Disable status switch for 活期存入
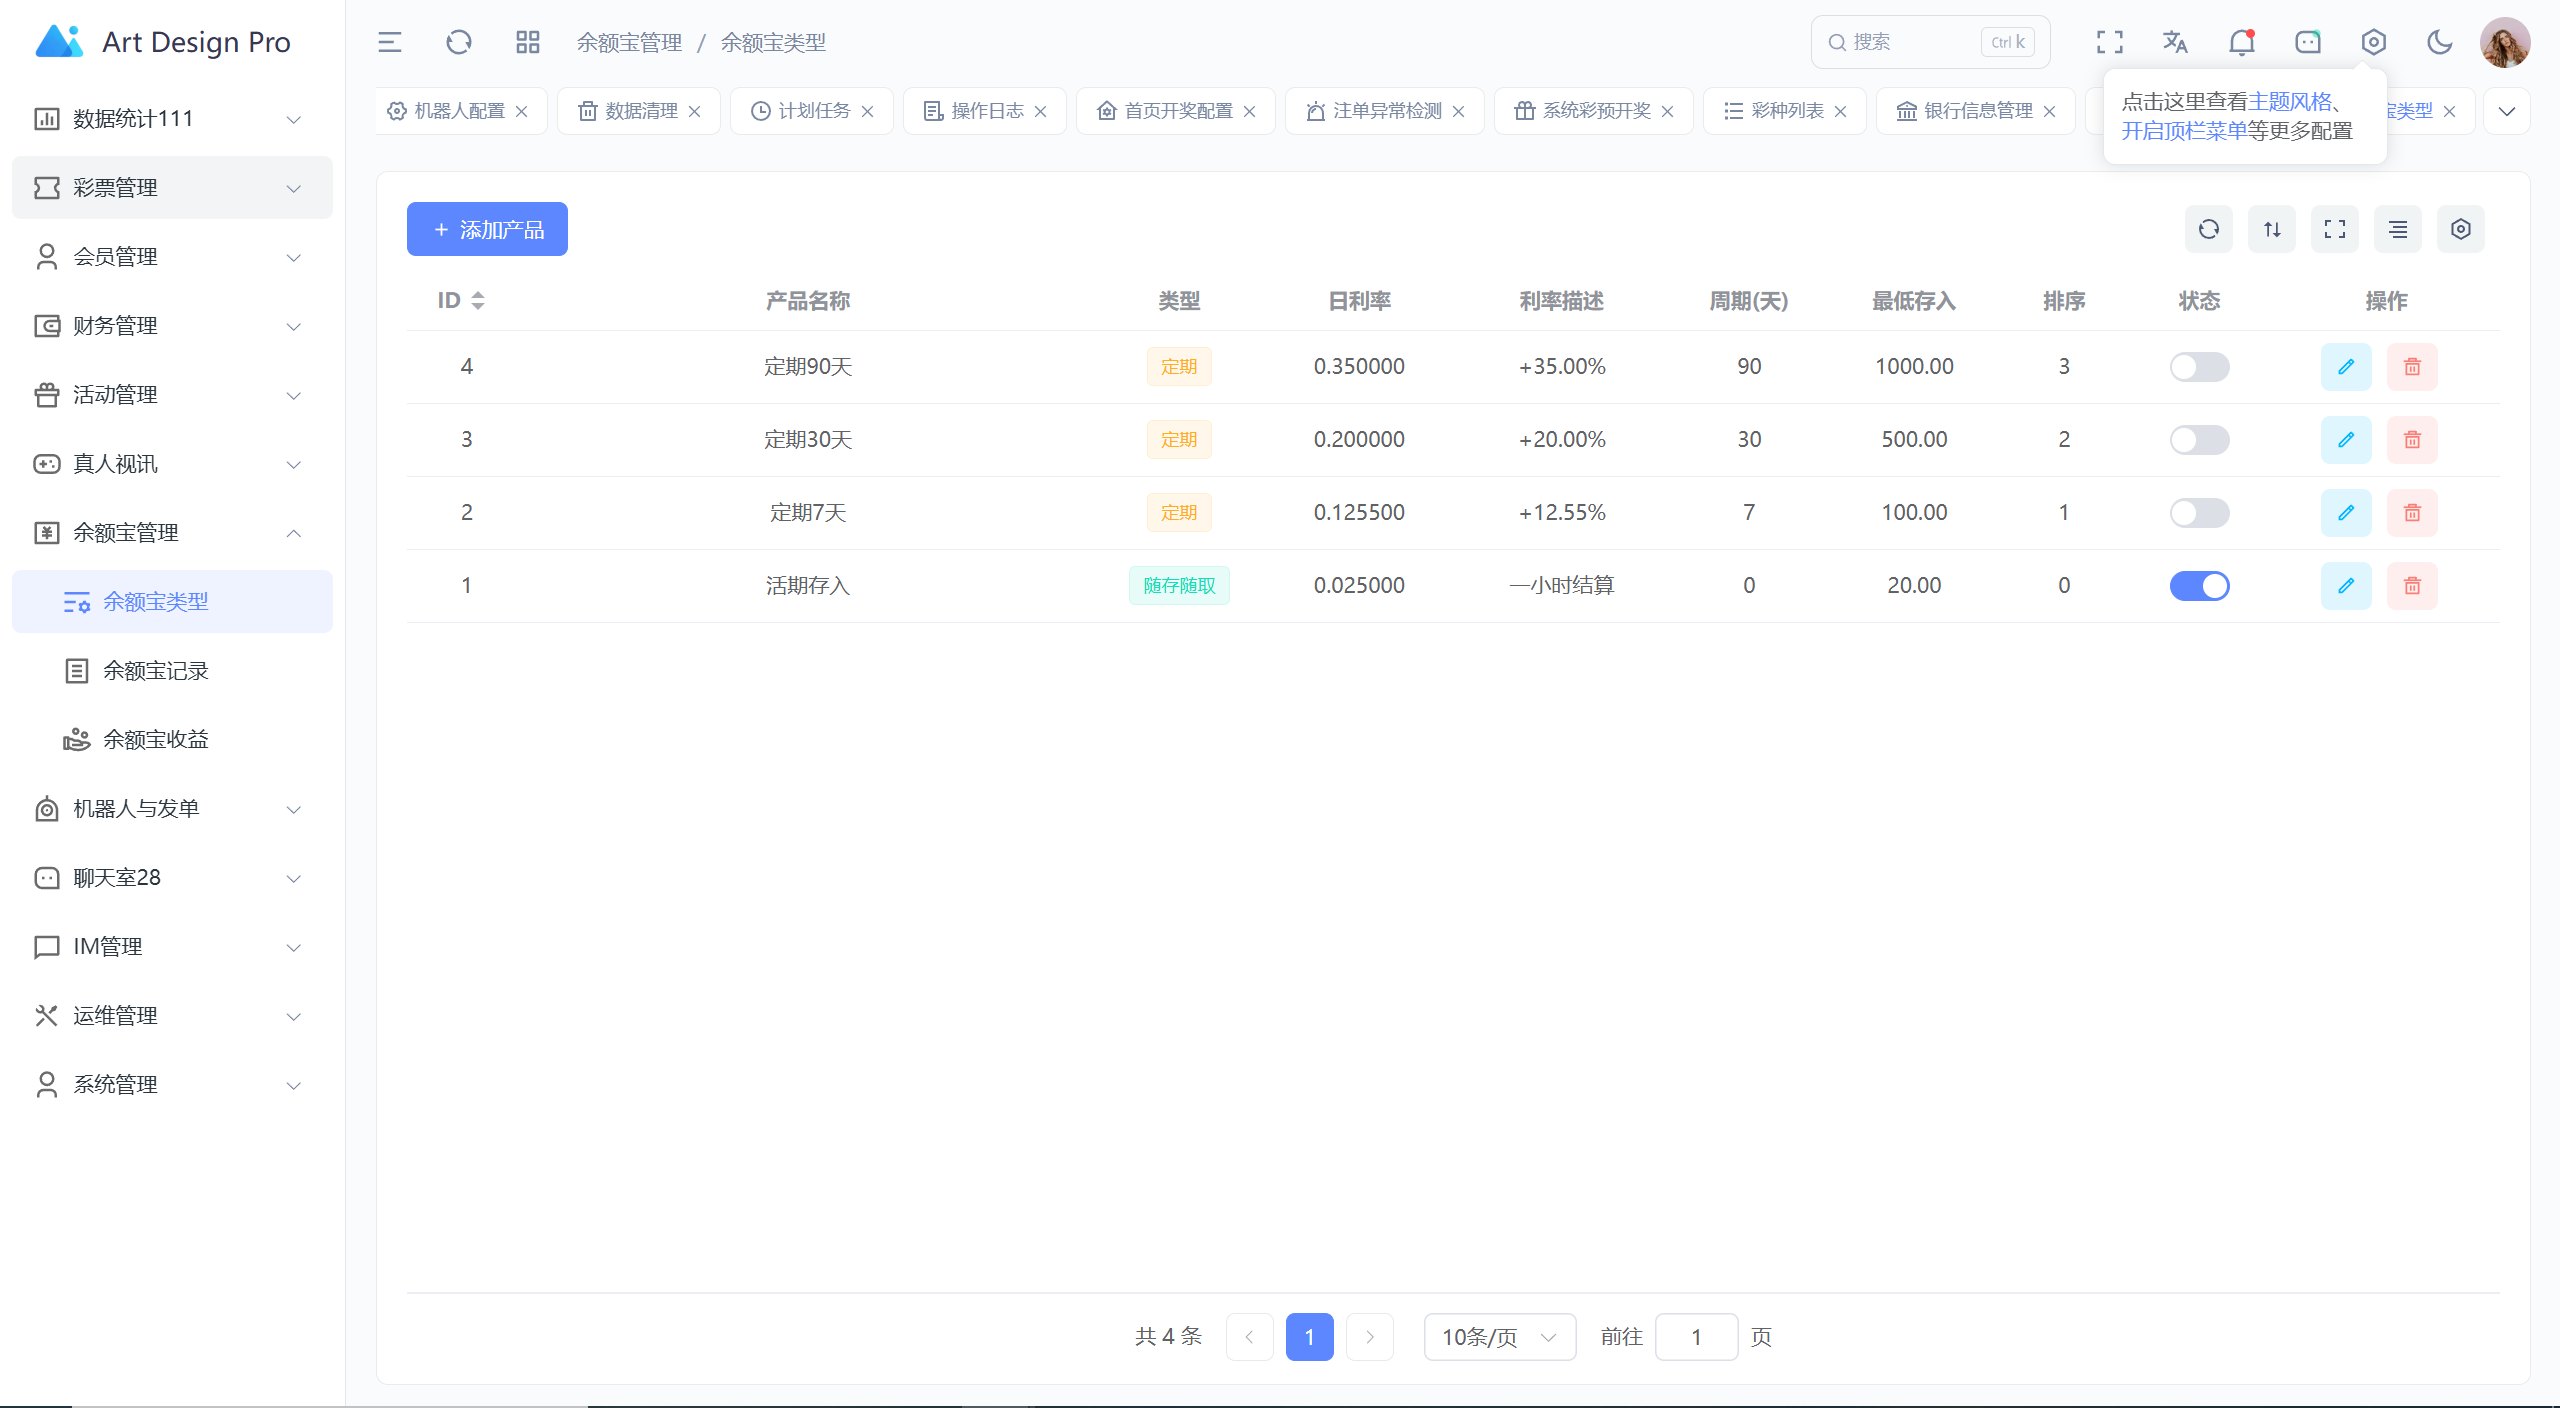Viewport: 2560px width, 1408px height. tap(2199, 586)
